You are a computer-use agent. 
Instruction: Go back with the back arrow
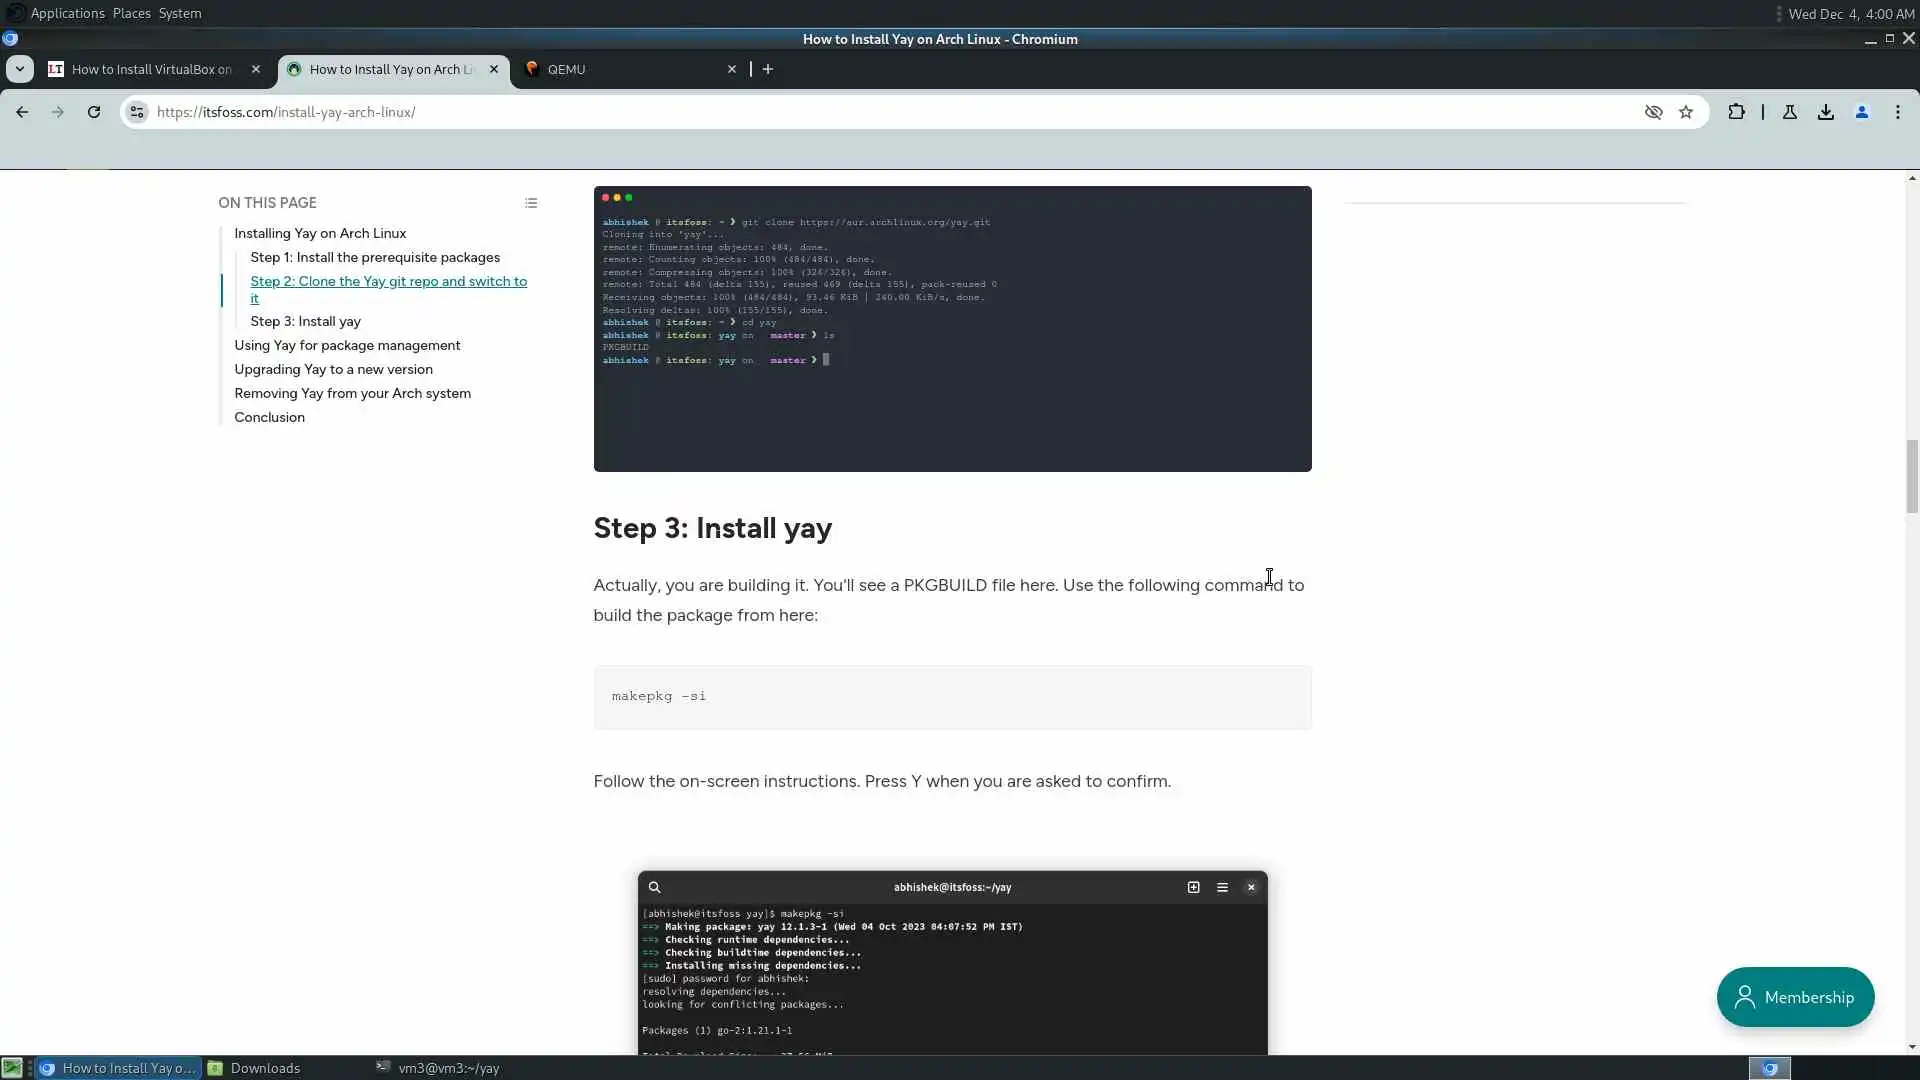(x=22, y=112)
